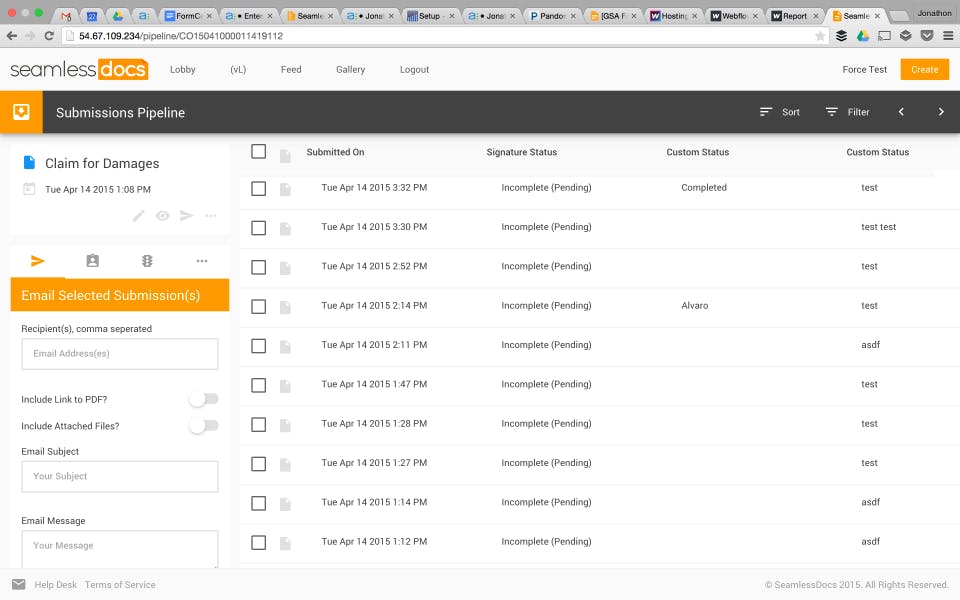Viewport: 960px width, 600px height.
Task: Click the envelope icon in footer
Action: [x=19, y=585]
